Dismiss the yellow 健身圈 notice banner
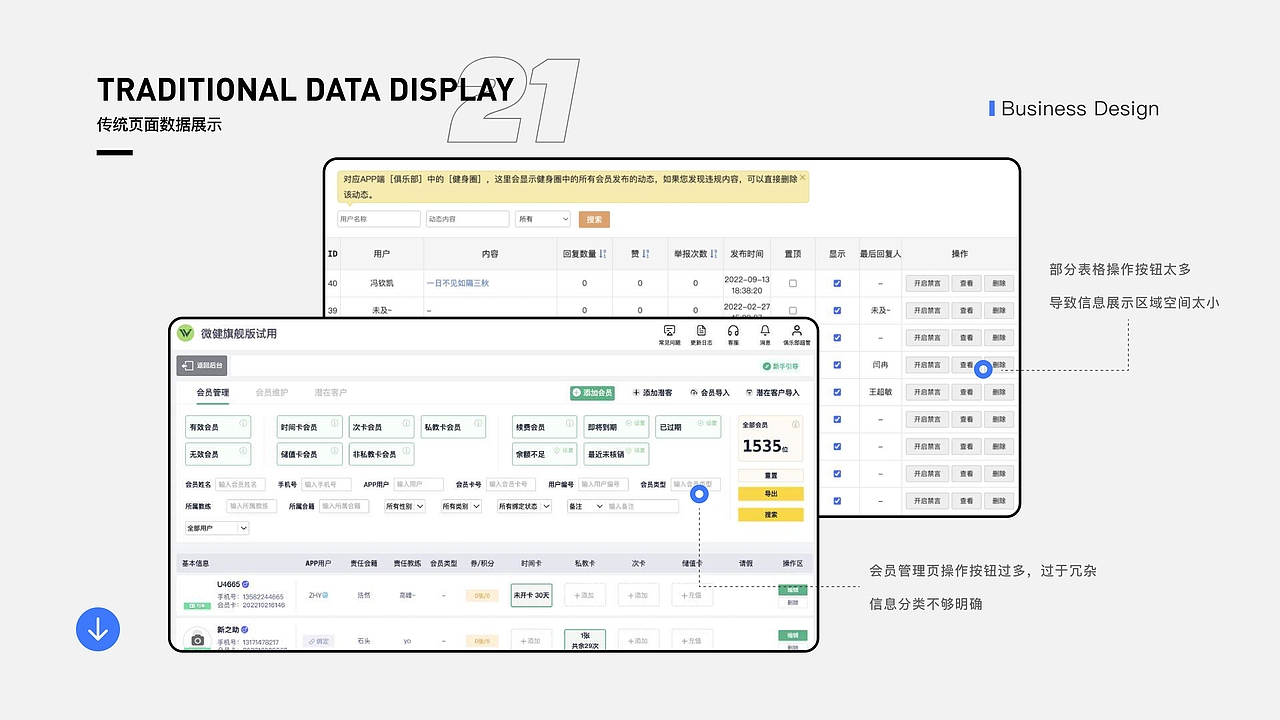The width and height of the screenshot is (1280, 720). (802, 177)
